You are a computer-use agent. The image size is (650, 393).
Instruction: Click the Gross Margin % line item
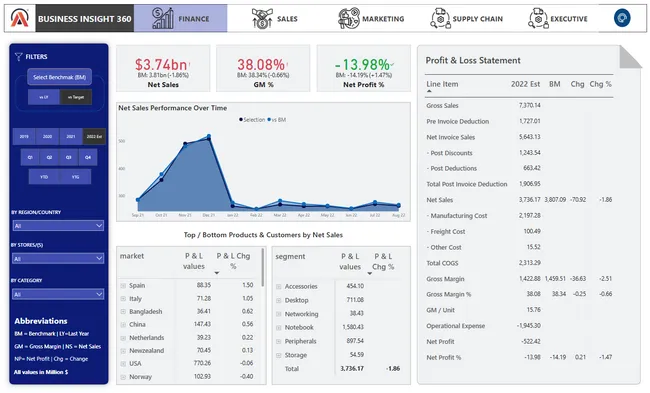[449, 294]
